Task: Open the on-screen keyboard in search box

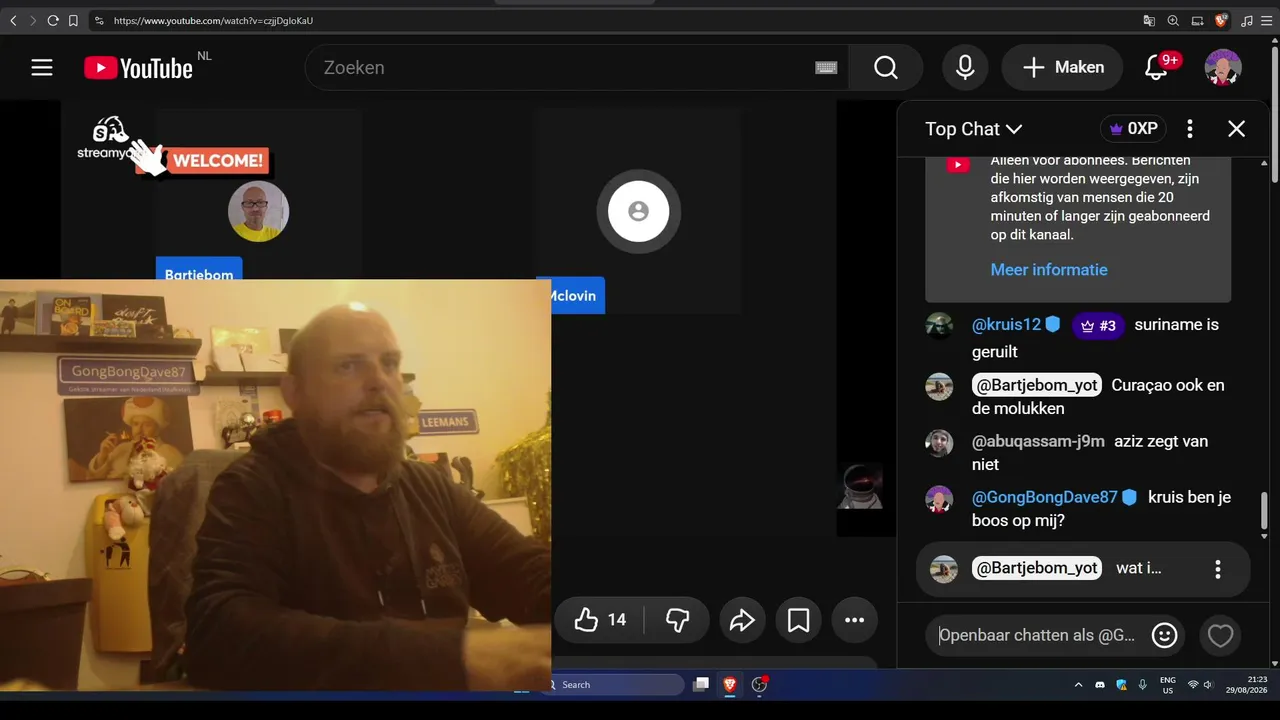Action: 826,67
